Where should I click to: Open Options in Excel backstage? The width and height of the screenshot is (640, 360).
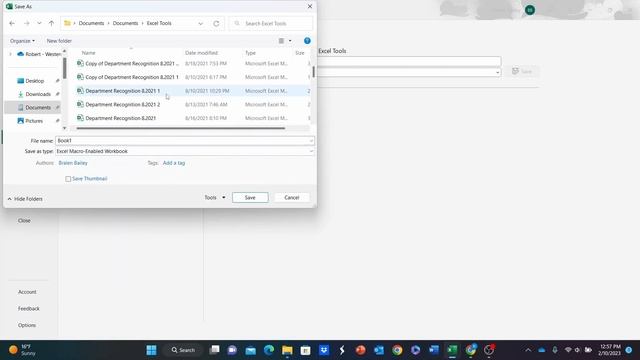point(27,325)
